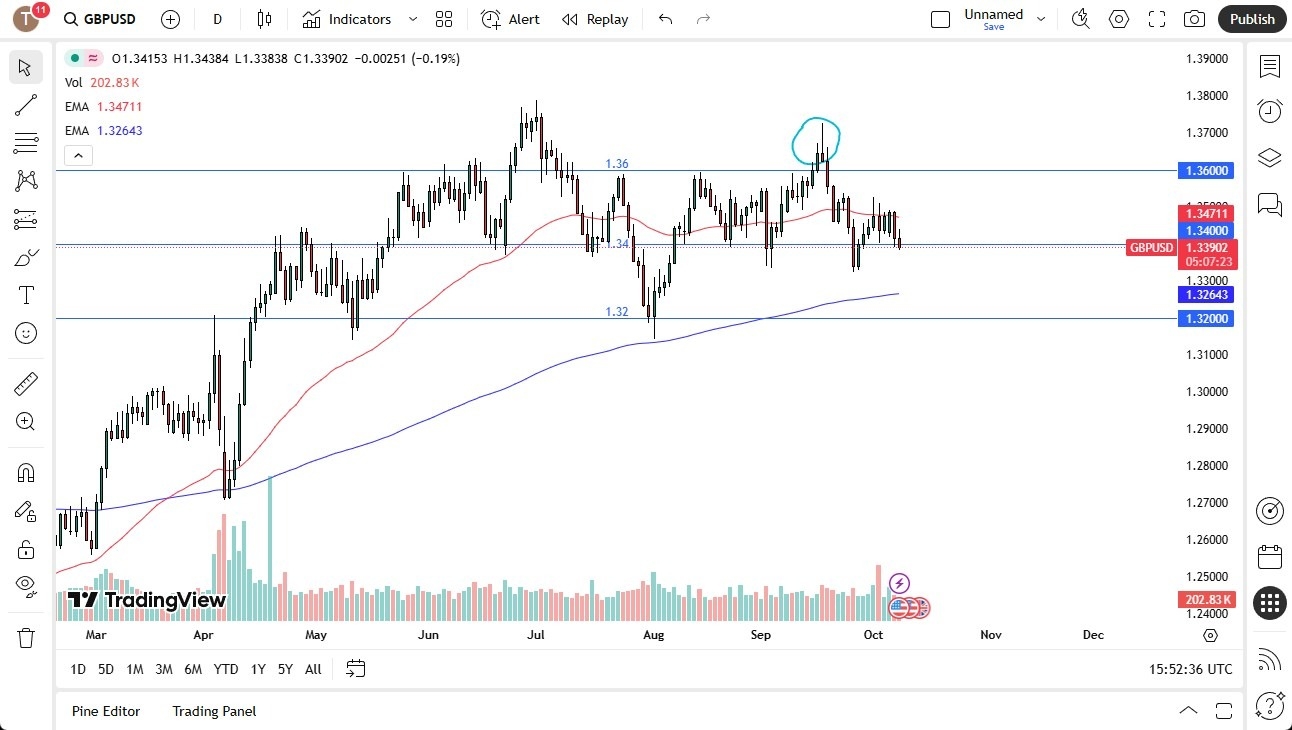Select the Brush drawing tool
Screen dimensions: 1292x730
pos(26,257)
